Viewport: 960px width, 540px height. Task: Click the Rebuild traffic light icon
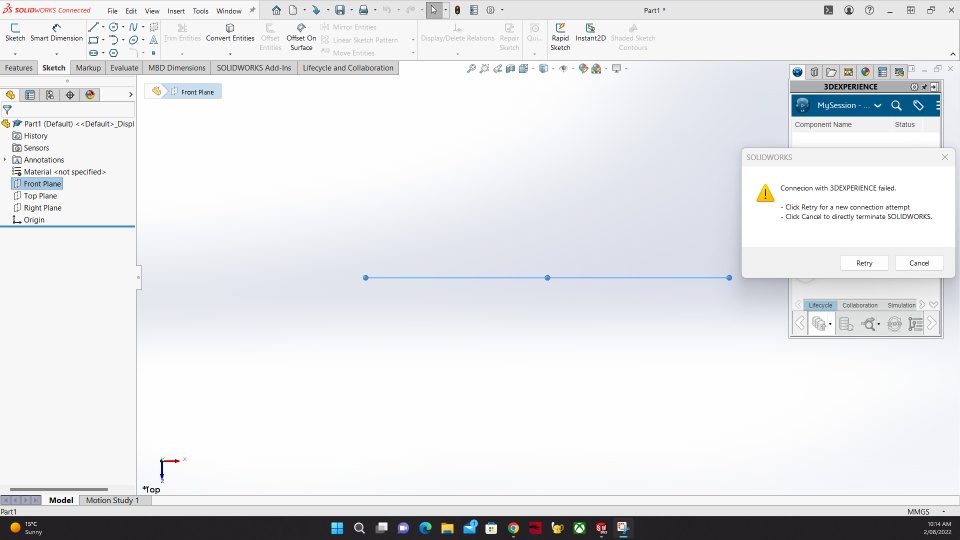tap(457, 10)
